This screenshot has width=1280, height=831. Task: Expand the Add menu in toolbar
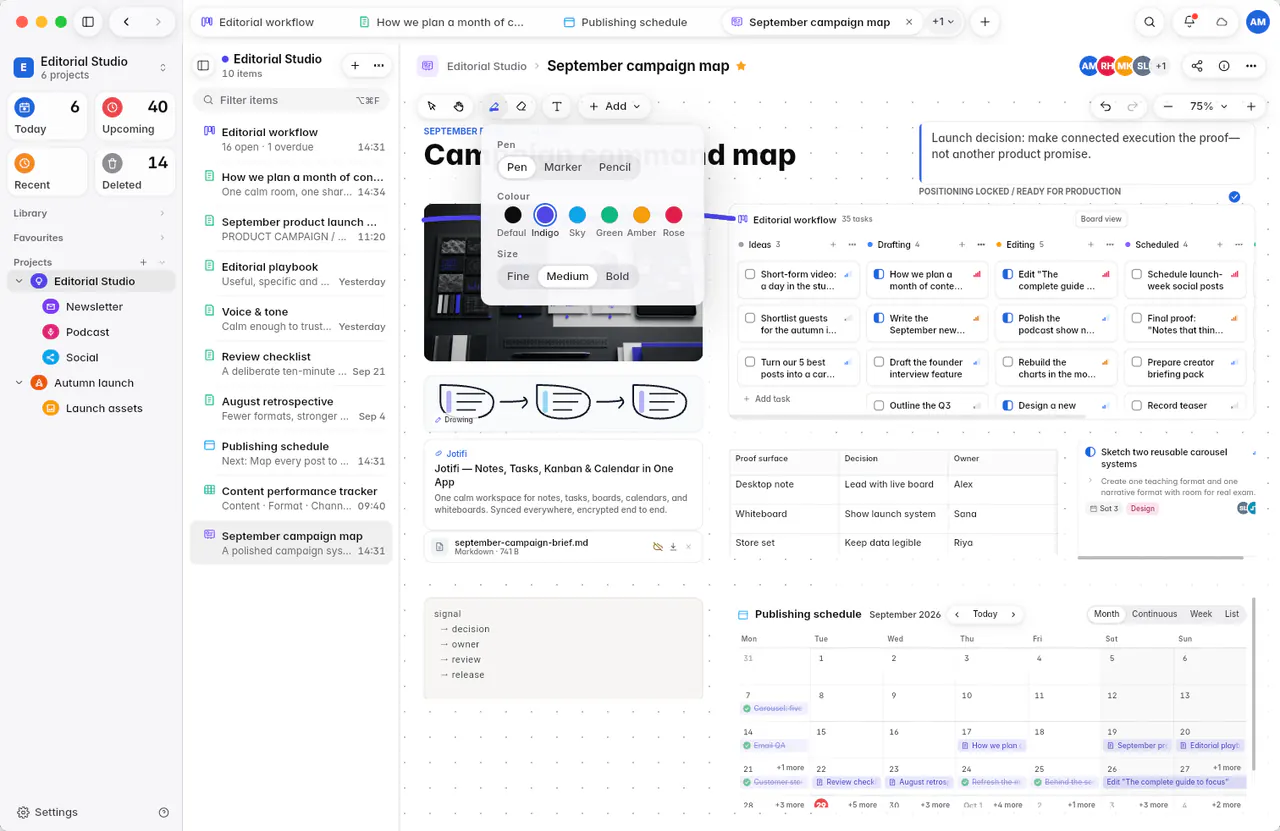(615, 106)
